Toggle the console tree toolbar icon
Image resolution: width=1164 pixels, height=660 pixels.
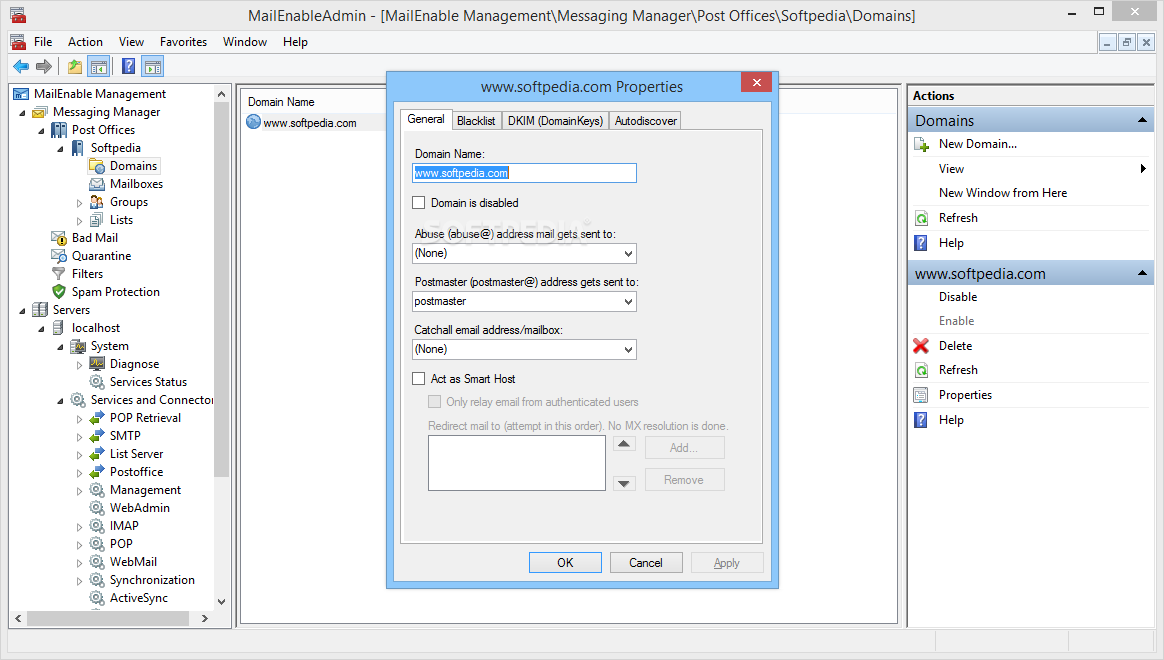tap(99, 67)
